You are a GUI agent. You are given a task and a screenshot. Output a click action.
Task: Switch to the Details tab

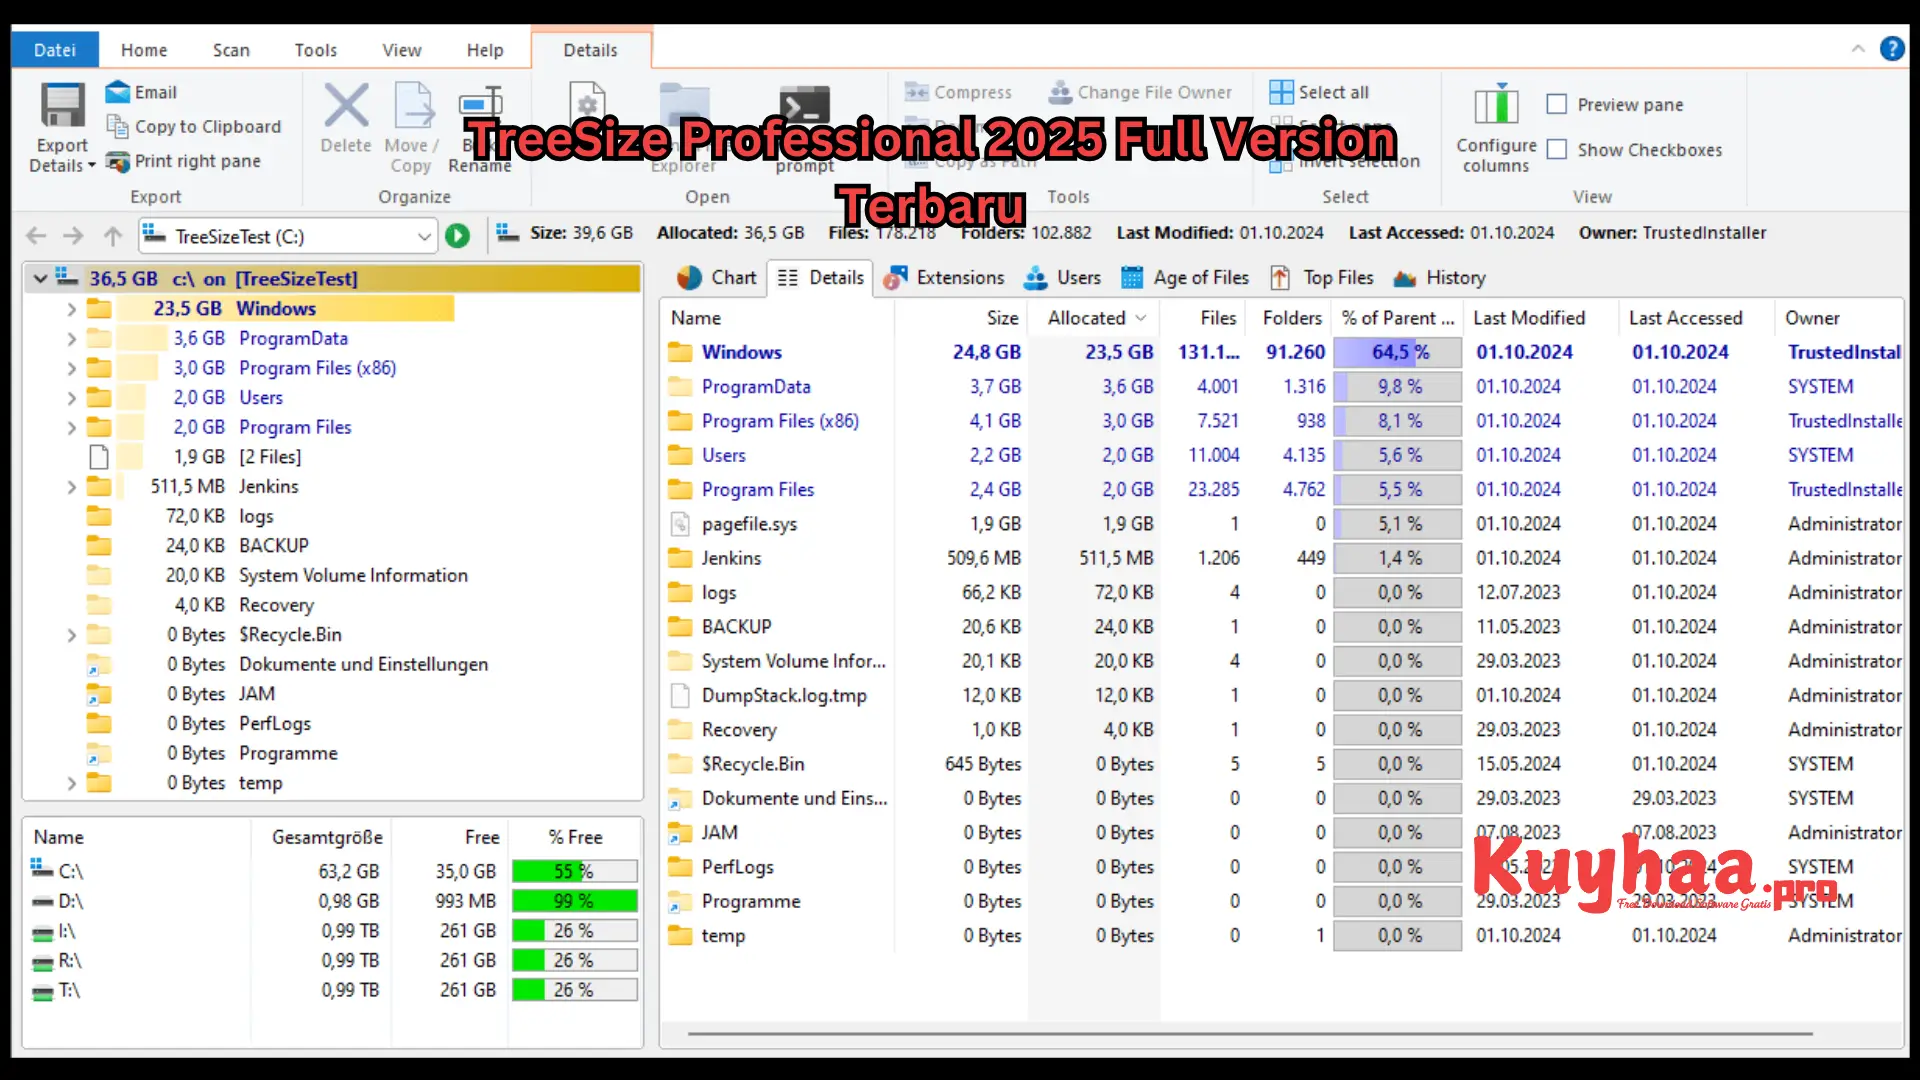[589, 49]
